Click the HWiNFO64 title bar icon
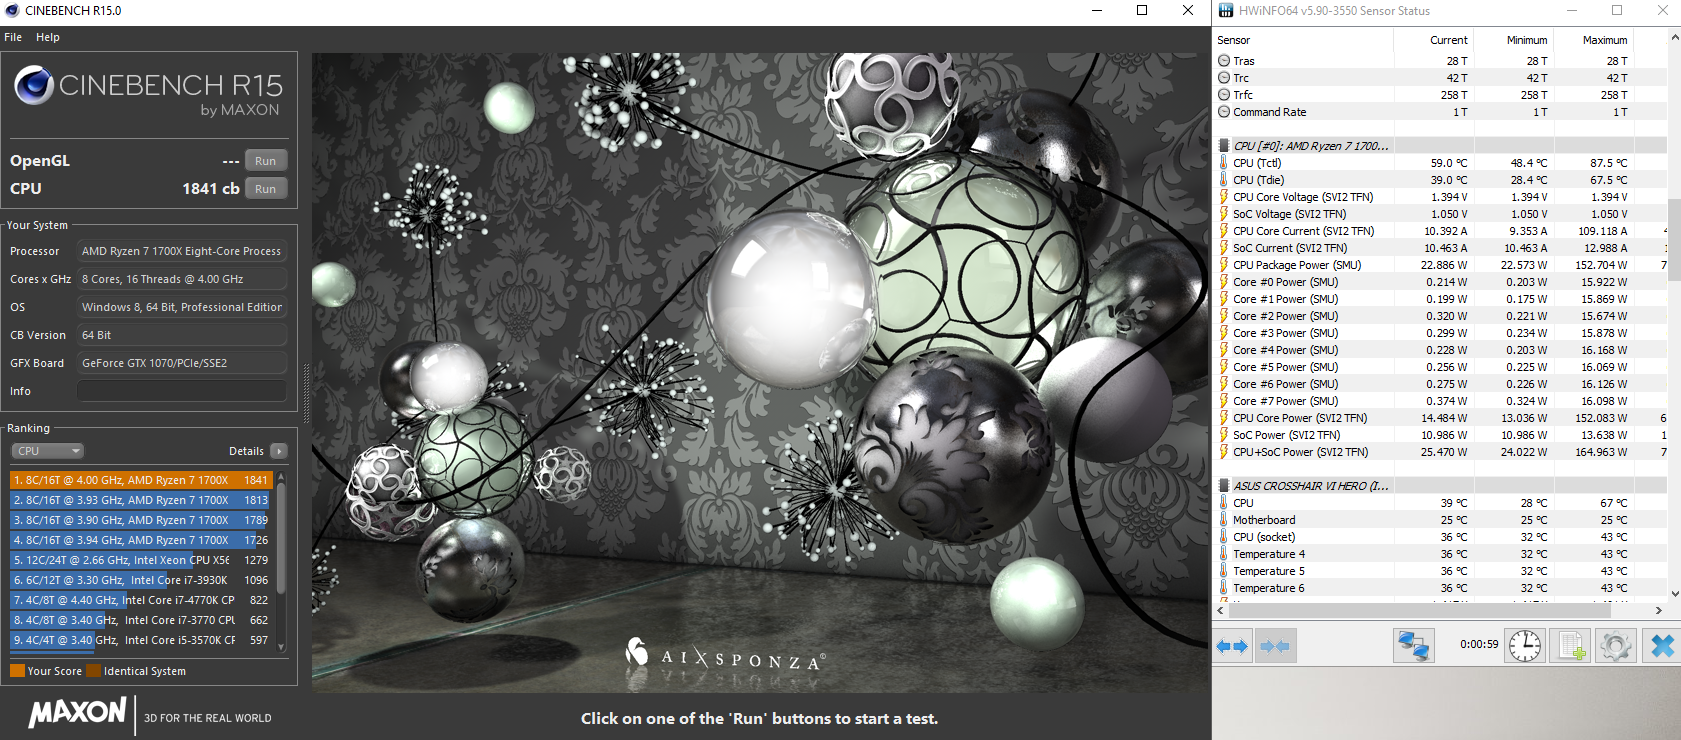 coord(1226,11)
